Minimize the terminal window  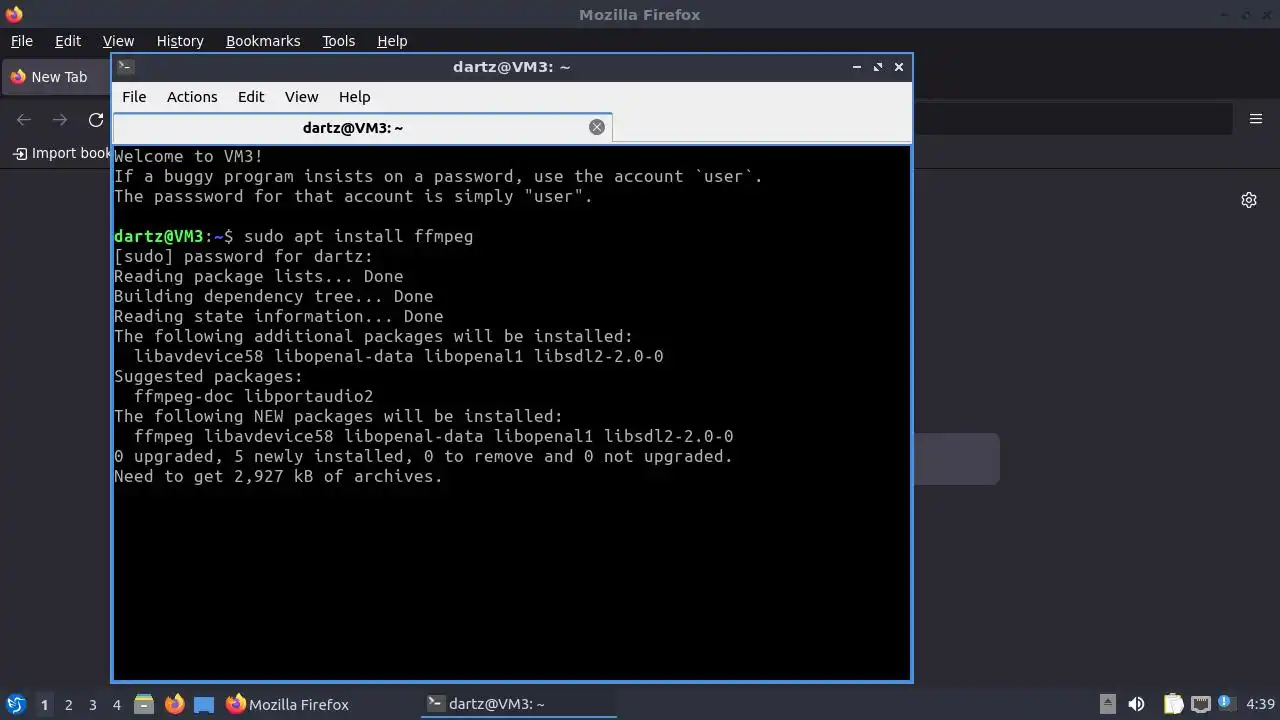tap(857, 67)
